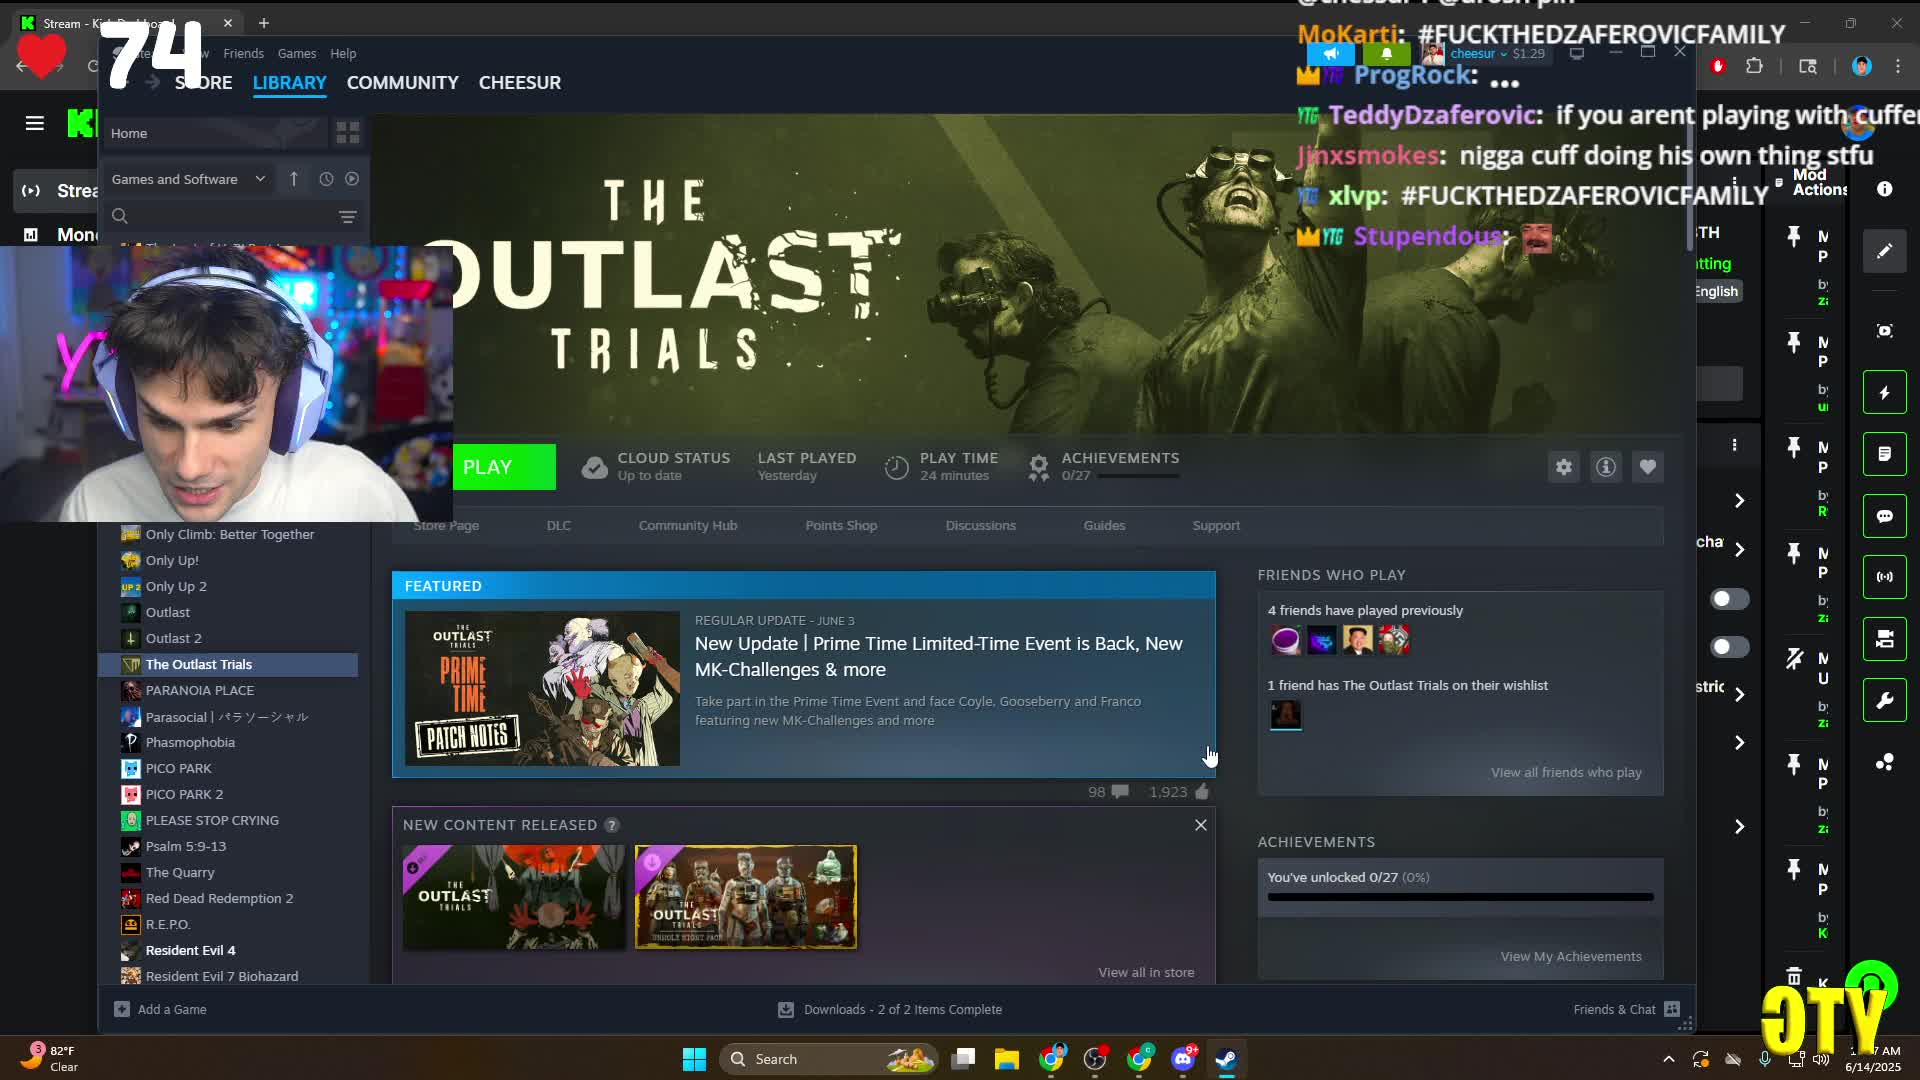Click the broadcast signal icon in Kick sidebar

[1885, 577]
